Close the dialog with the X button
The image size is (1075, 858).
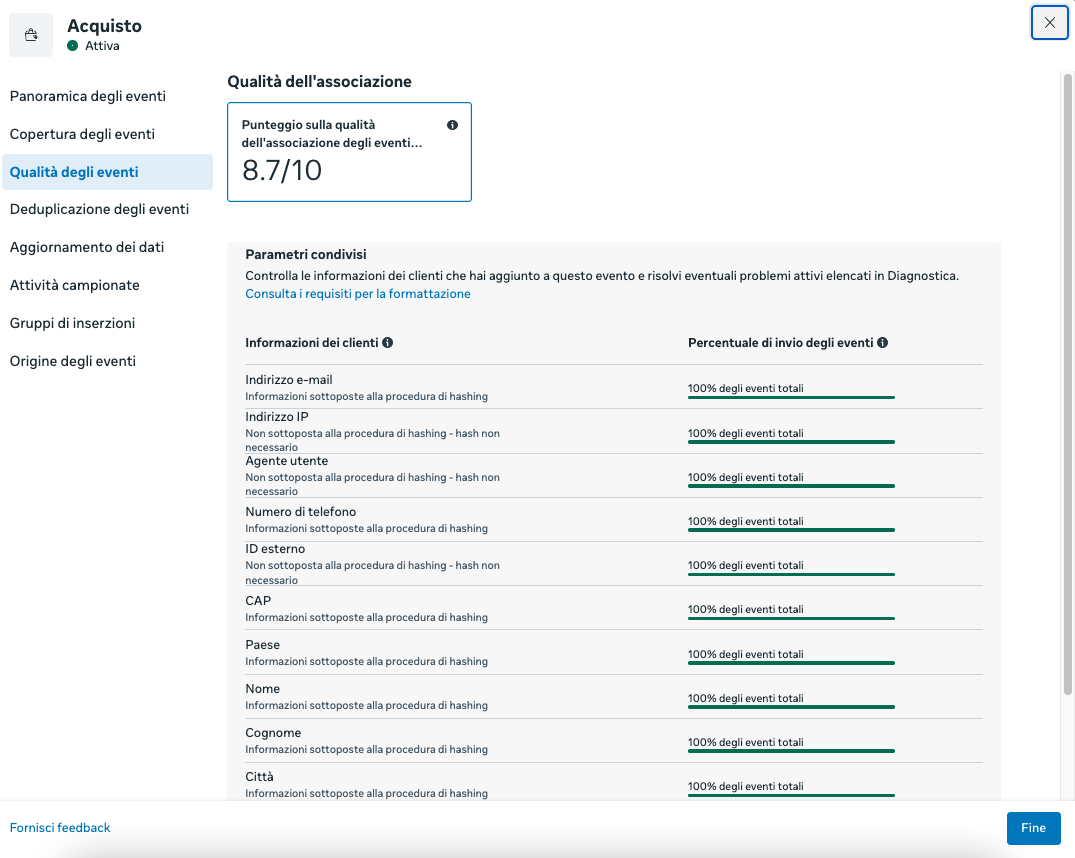coord(1049,22)
